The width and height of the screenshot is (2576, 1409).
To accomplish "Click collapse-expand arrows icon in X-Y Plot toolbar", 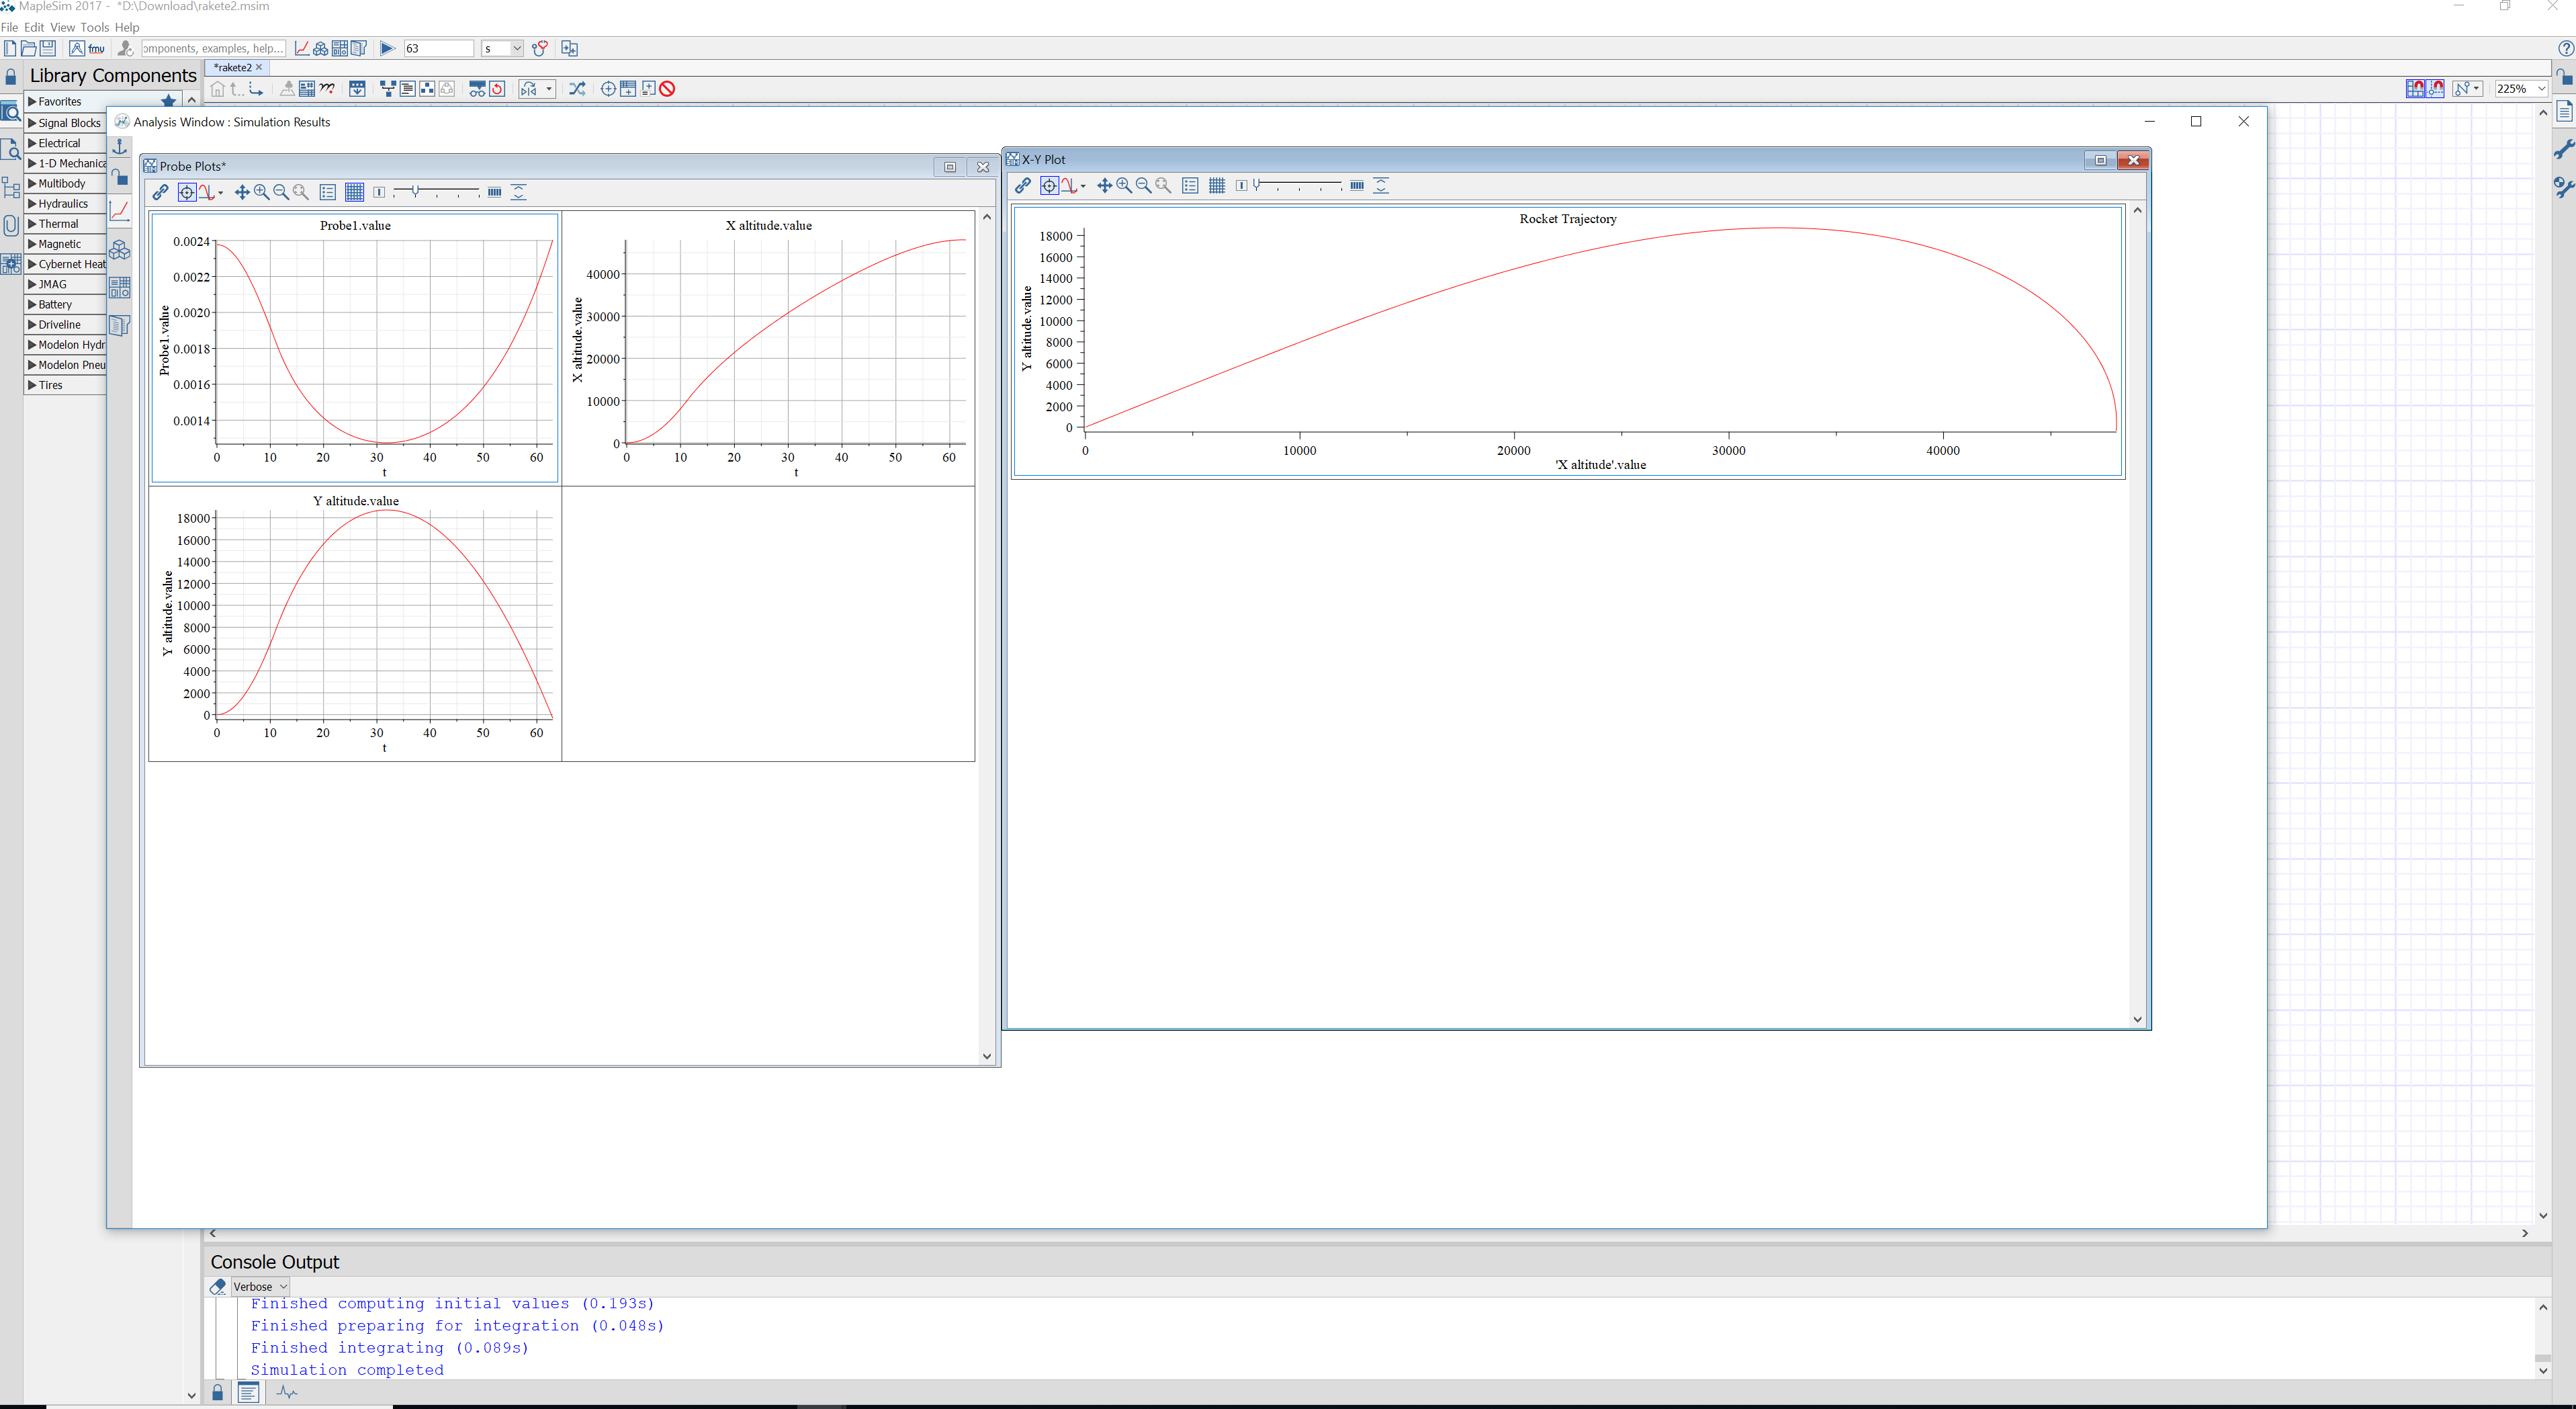I will point(1381,185).
